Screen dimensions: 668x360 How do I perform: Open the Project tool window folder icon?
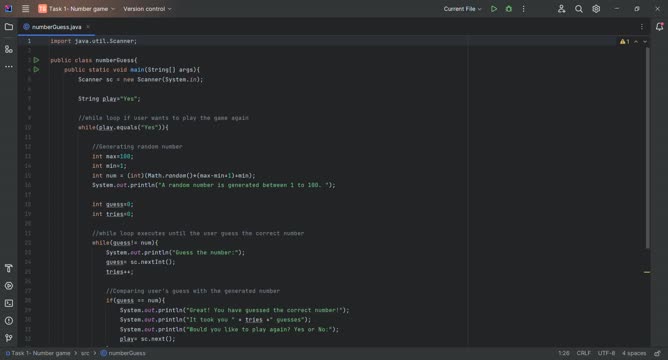click(x=9, y=27)
